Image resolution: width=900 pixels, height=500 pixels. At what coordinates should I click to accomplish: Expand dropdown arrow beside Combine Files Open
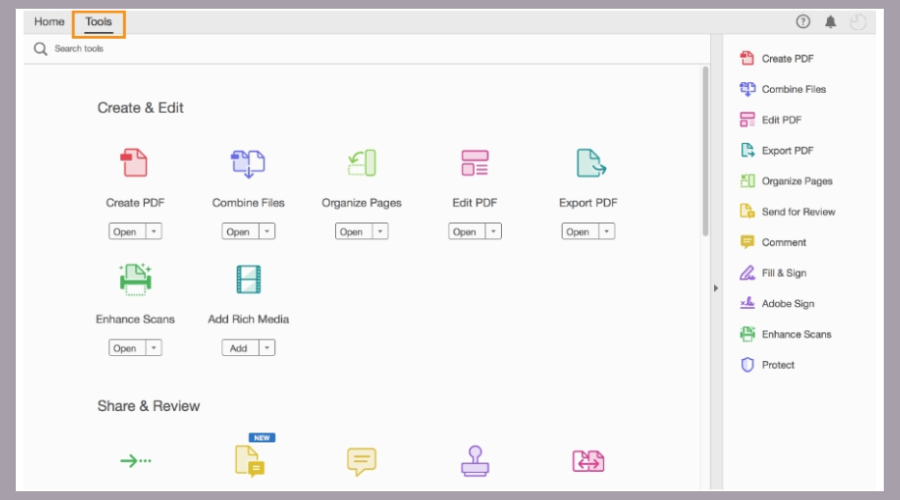(x=267, y=231)
